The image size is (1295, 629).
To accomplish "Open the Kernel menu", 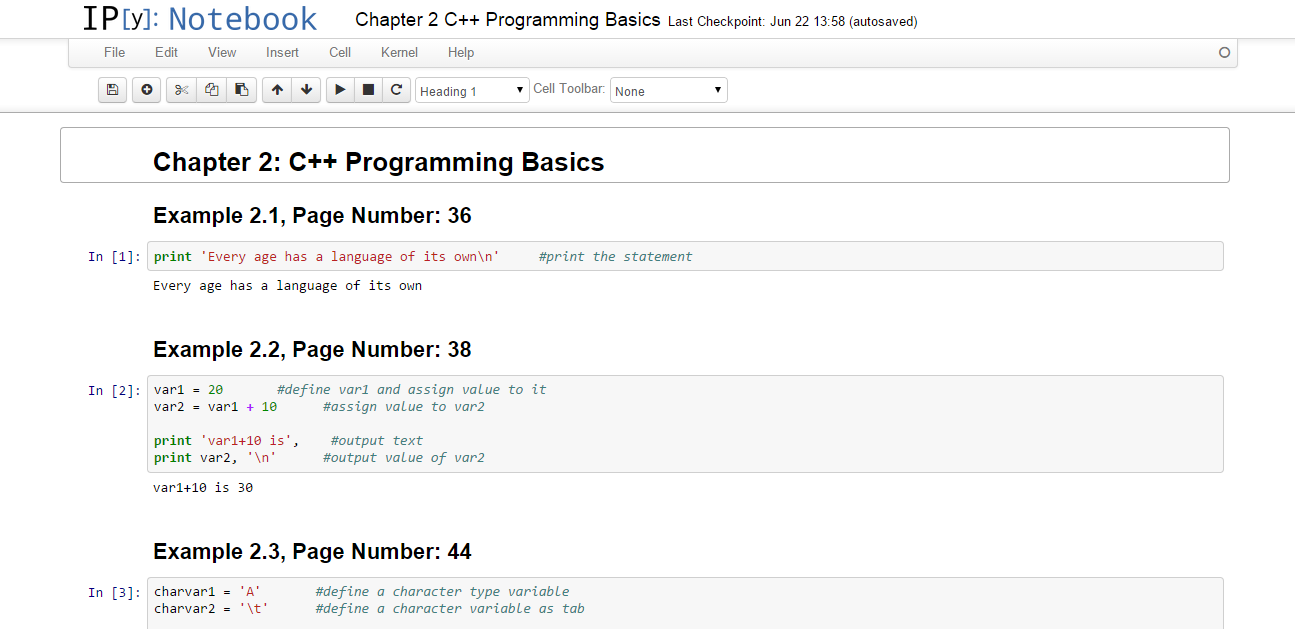I will point(399,52).
